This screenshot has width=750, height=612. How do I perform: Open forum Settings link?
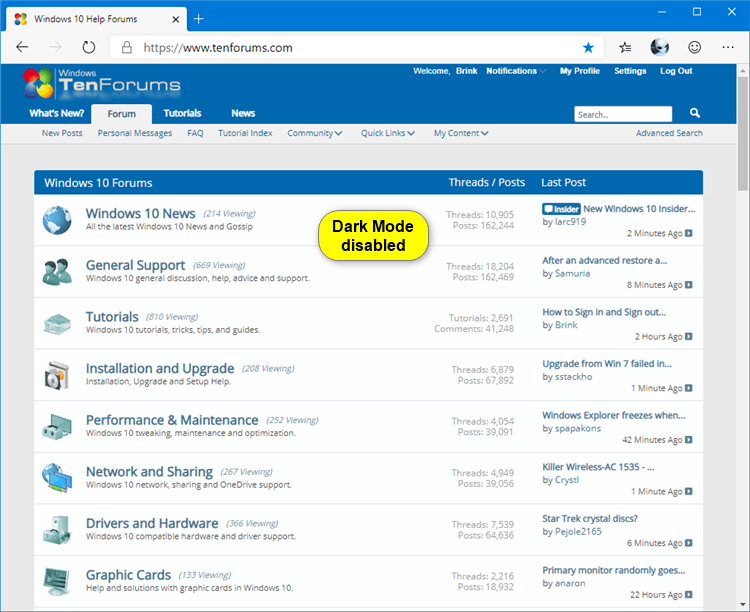630,71
